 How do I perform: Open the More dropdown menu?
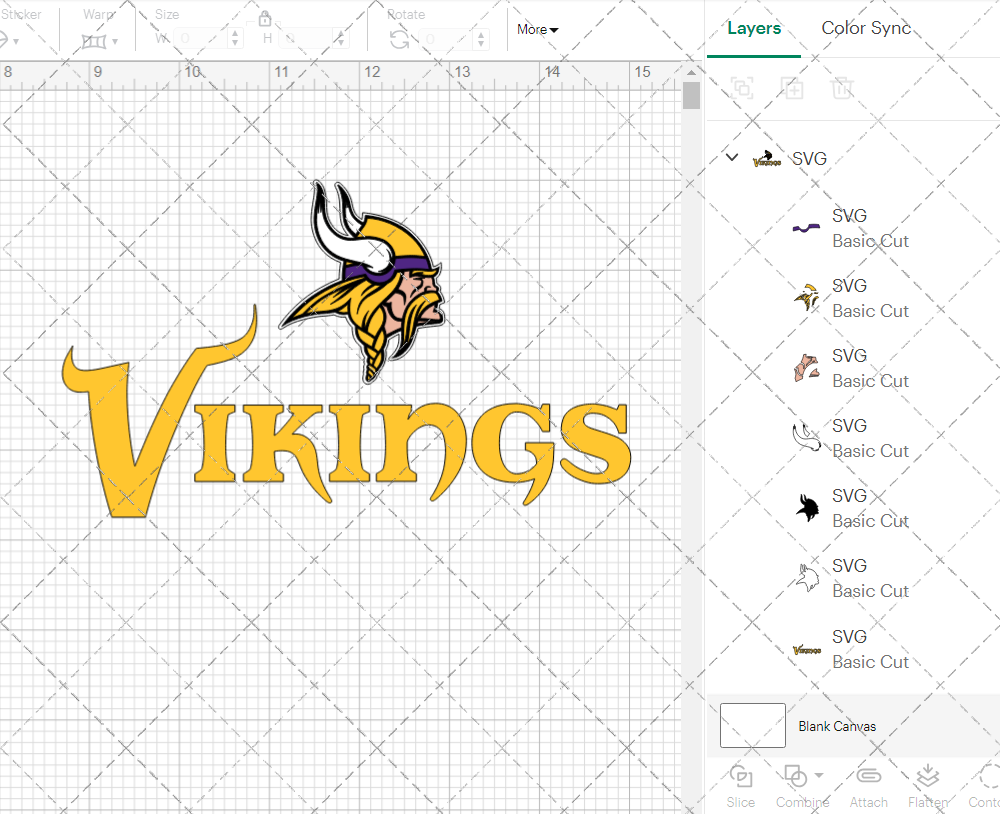click(537, 30)
